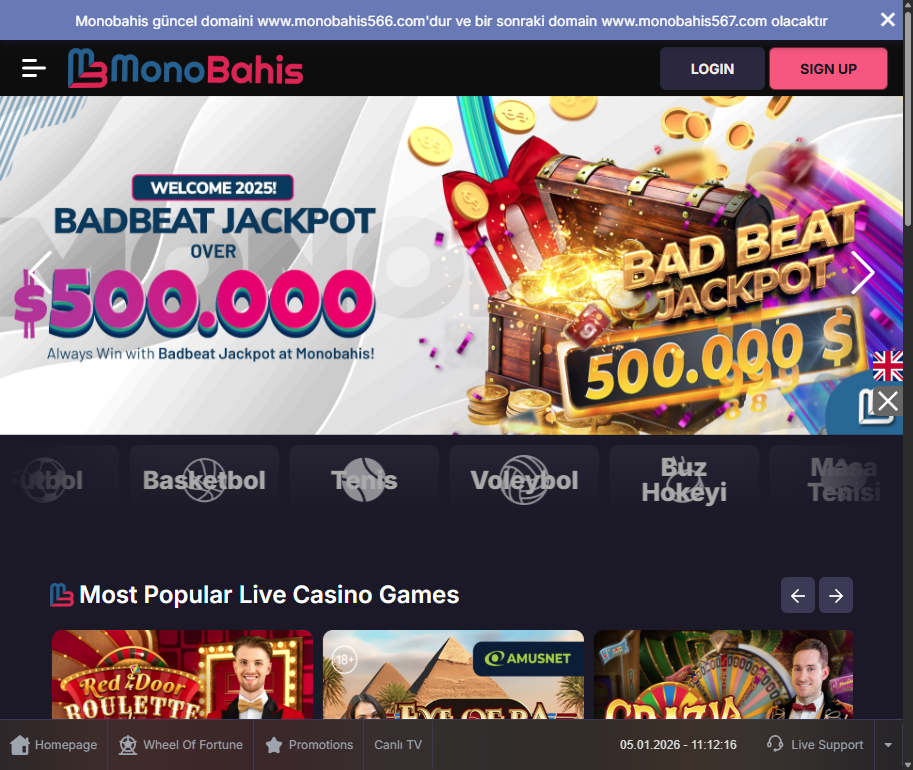Expand the bottom bar dropdown arrow
Viewport: 913px width, 770px height.
pyautogui.click(x=889, y=745)
